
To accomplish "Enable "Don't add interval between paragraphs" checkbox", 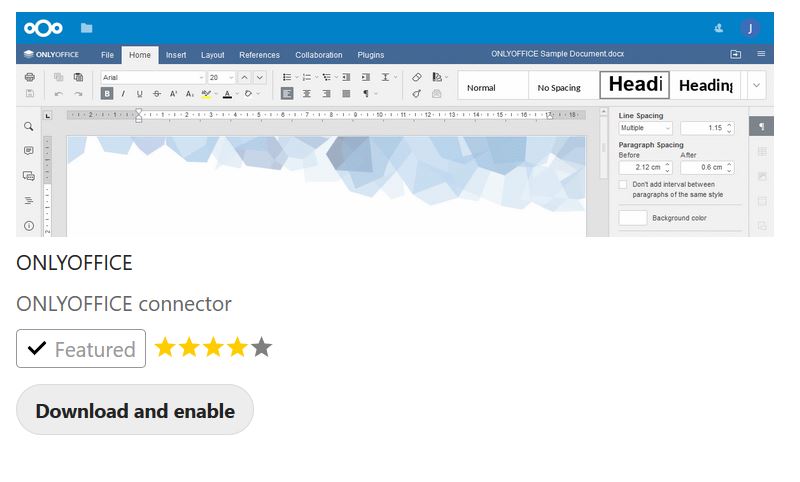I will click(624, 185).
